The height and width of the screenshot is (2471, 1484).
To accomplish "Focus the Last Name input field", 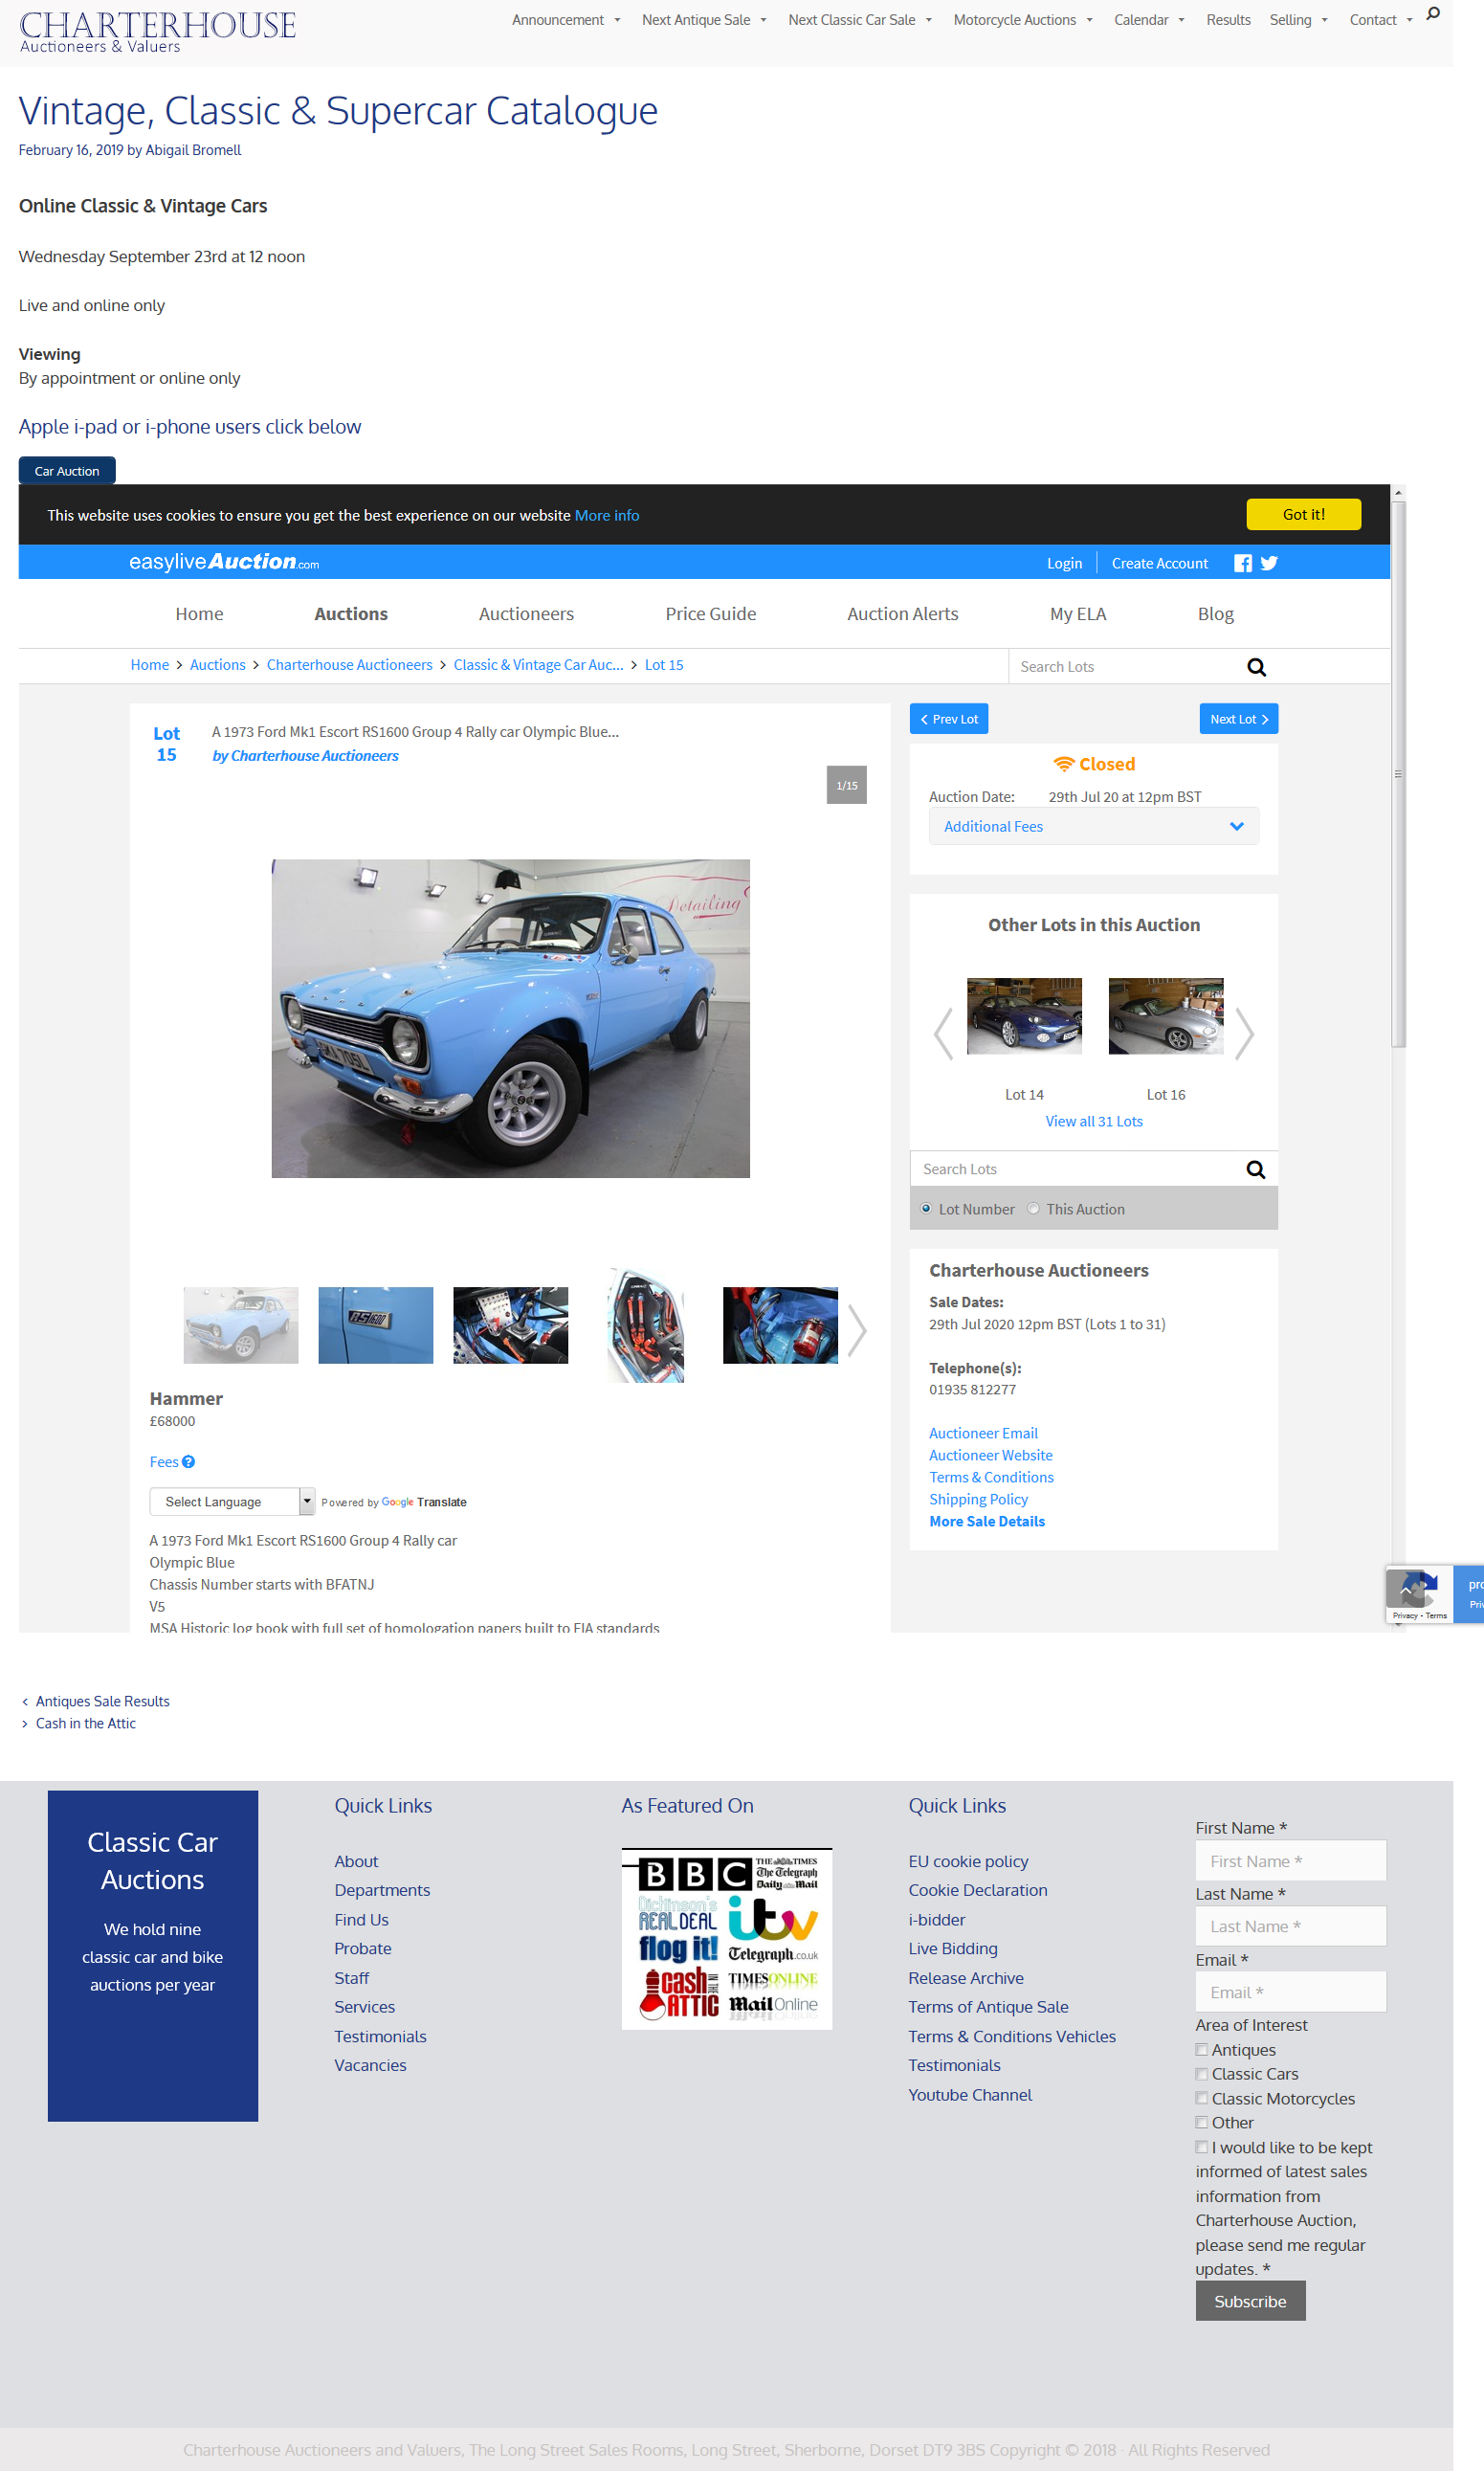I will point(1291,1926).
